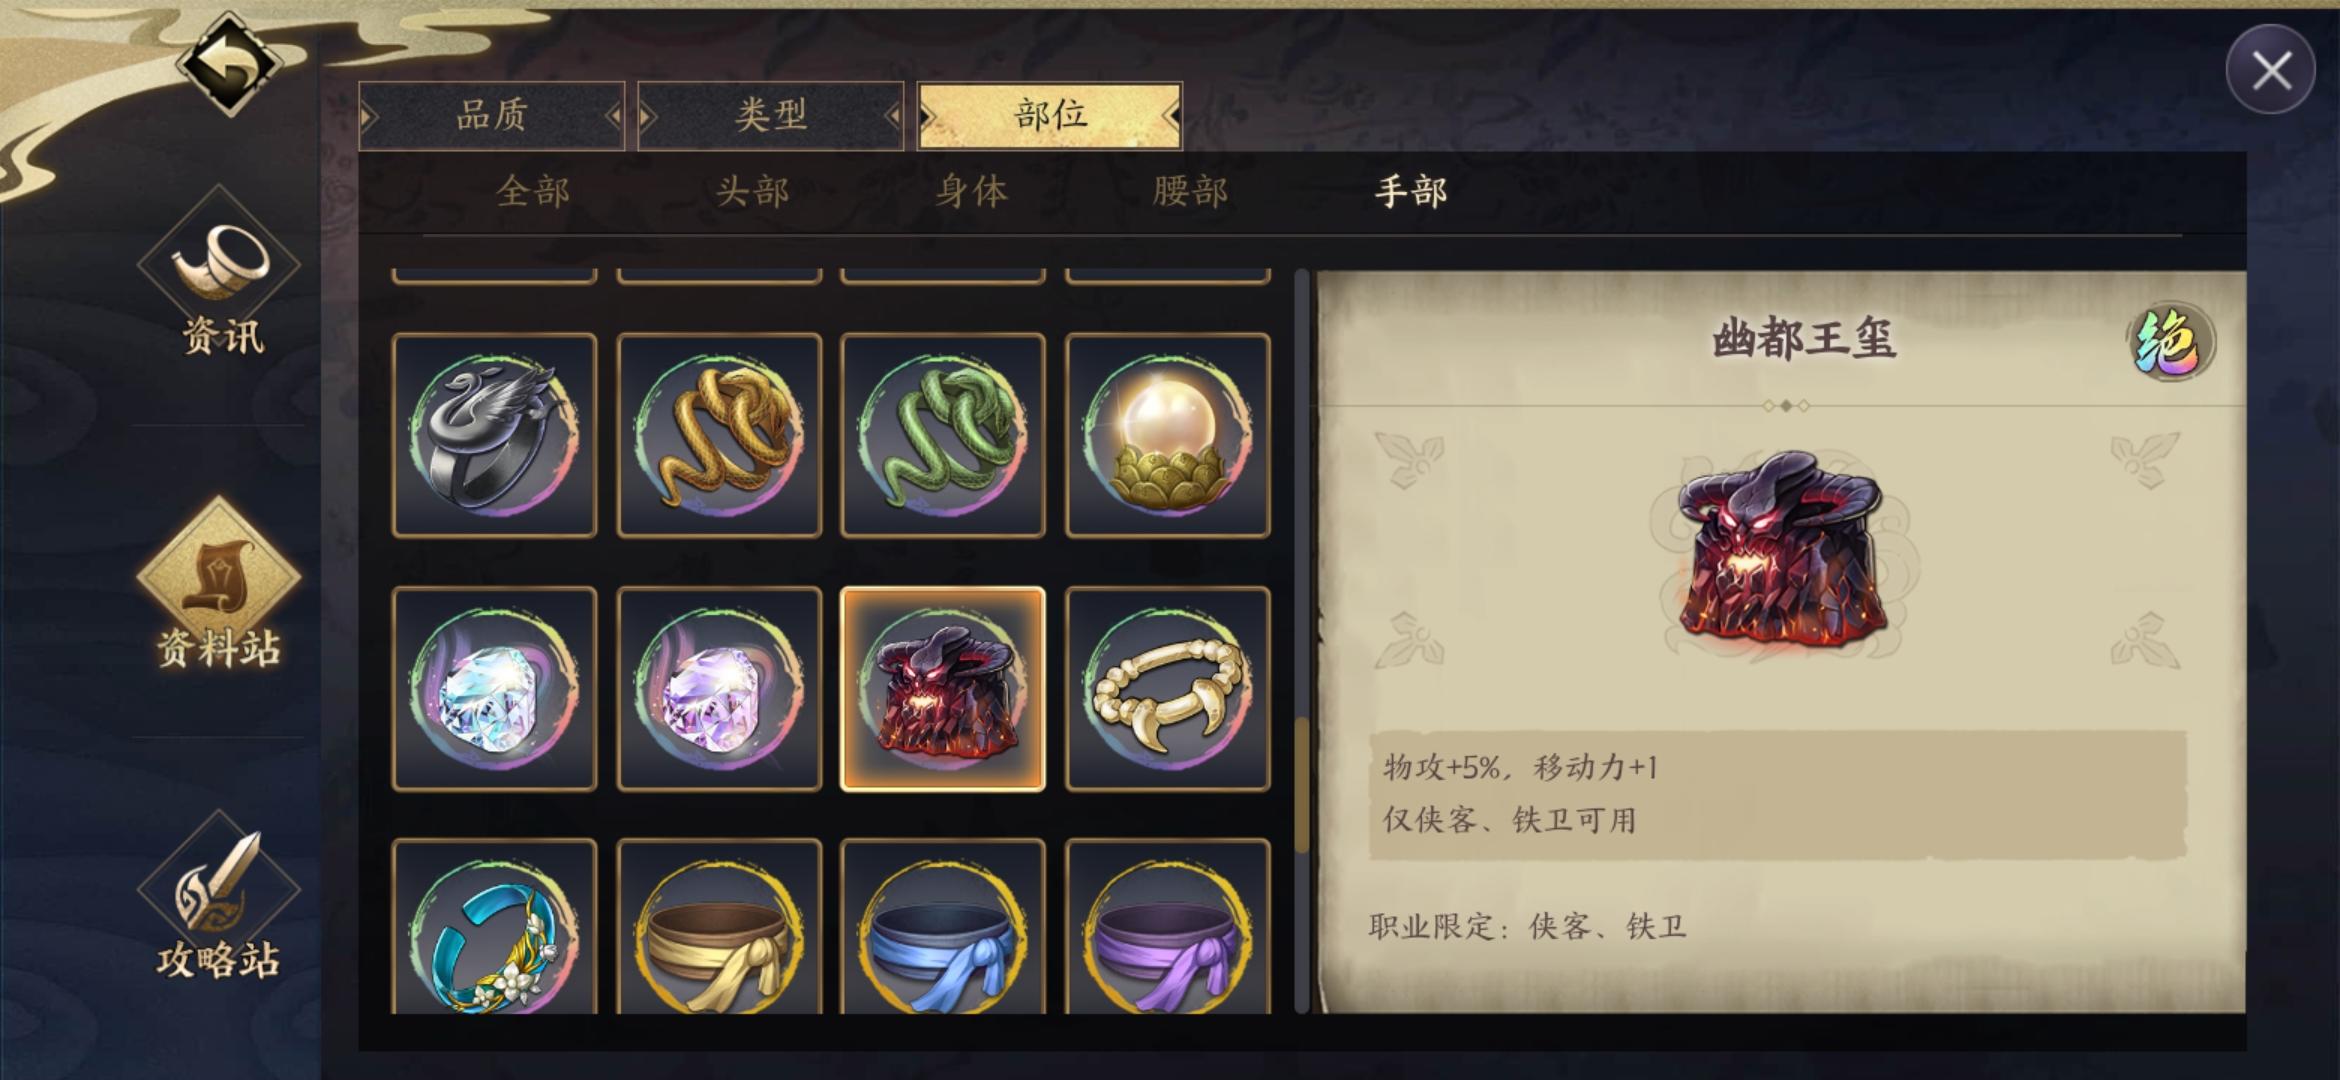Select the bone fang bracelet item
2340x1080 pixels.
pyautogui.click(x=1168, y=689)
